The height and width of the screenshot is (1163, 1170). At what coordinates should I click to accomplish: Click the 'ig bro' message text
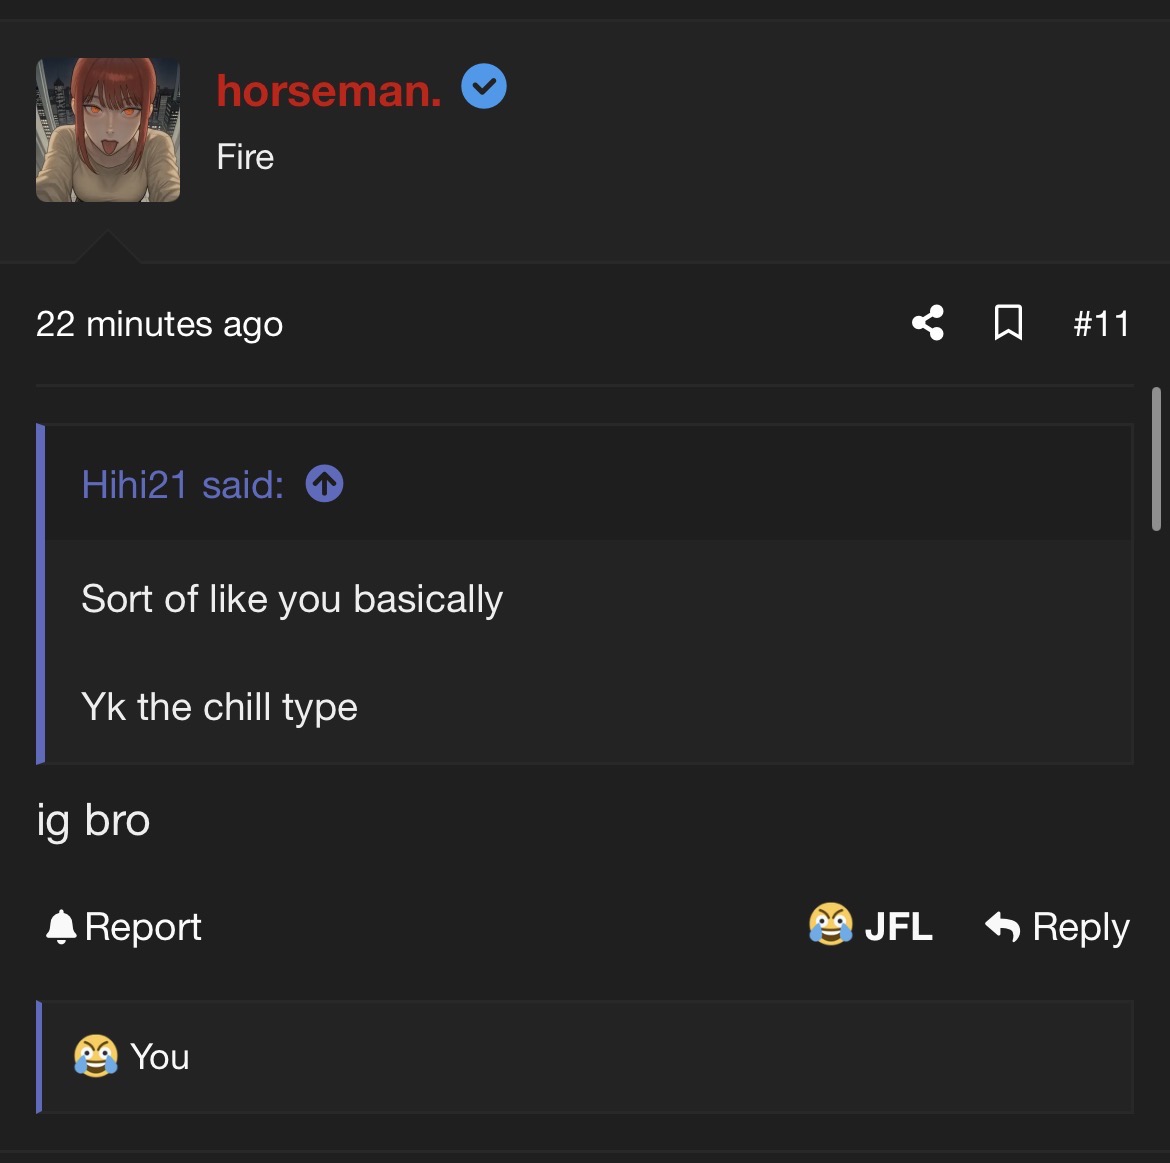pos(93,821)
